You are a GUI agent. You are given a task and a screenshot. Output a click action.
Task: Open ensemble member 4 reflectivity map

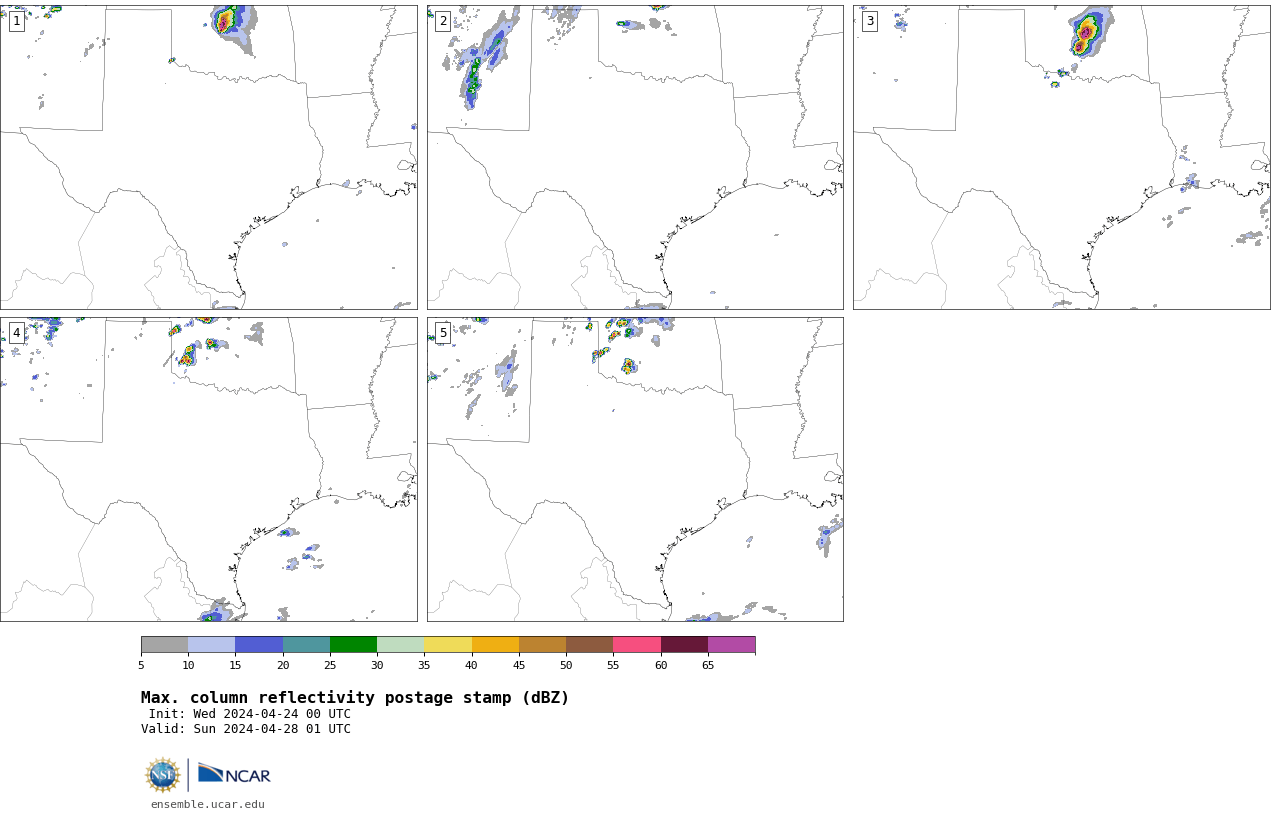click(208, 469)
